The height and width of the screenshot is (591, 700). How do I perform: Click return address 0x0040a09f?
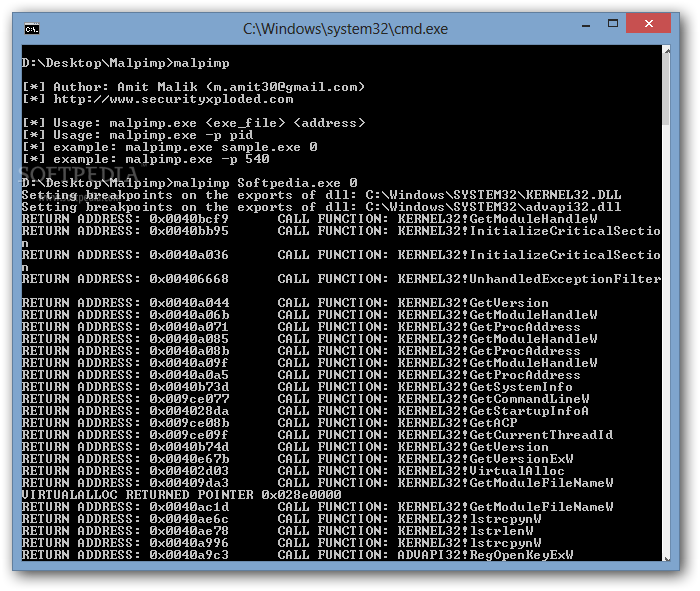point(189,363)
